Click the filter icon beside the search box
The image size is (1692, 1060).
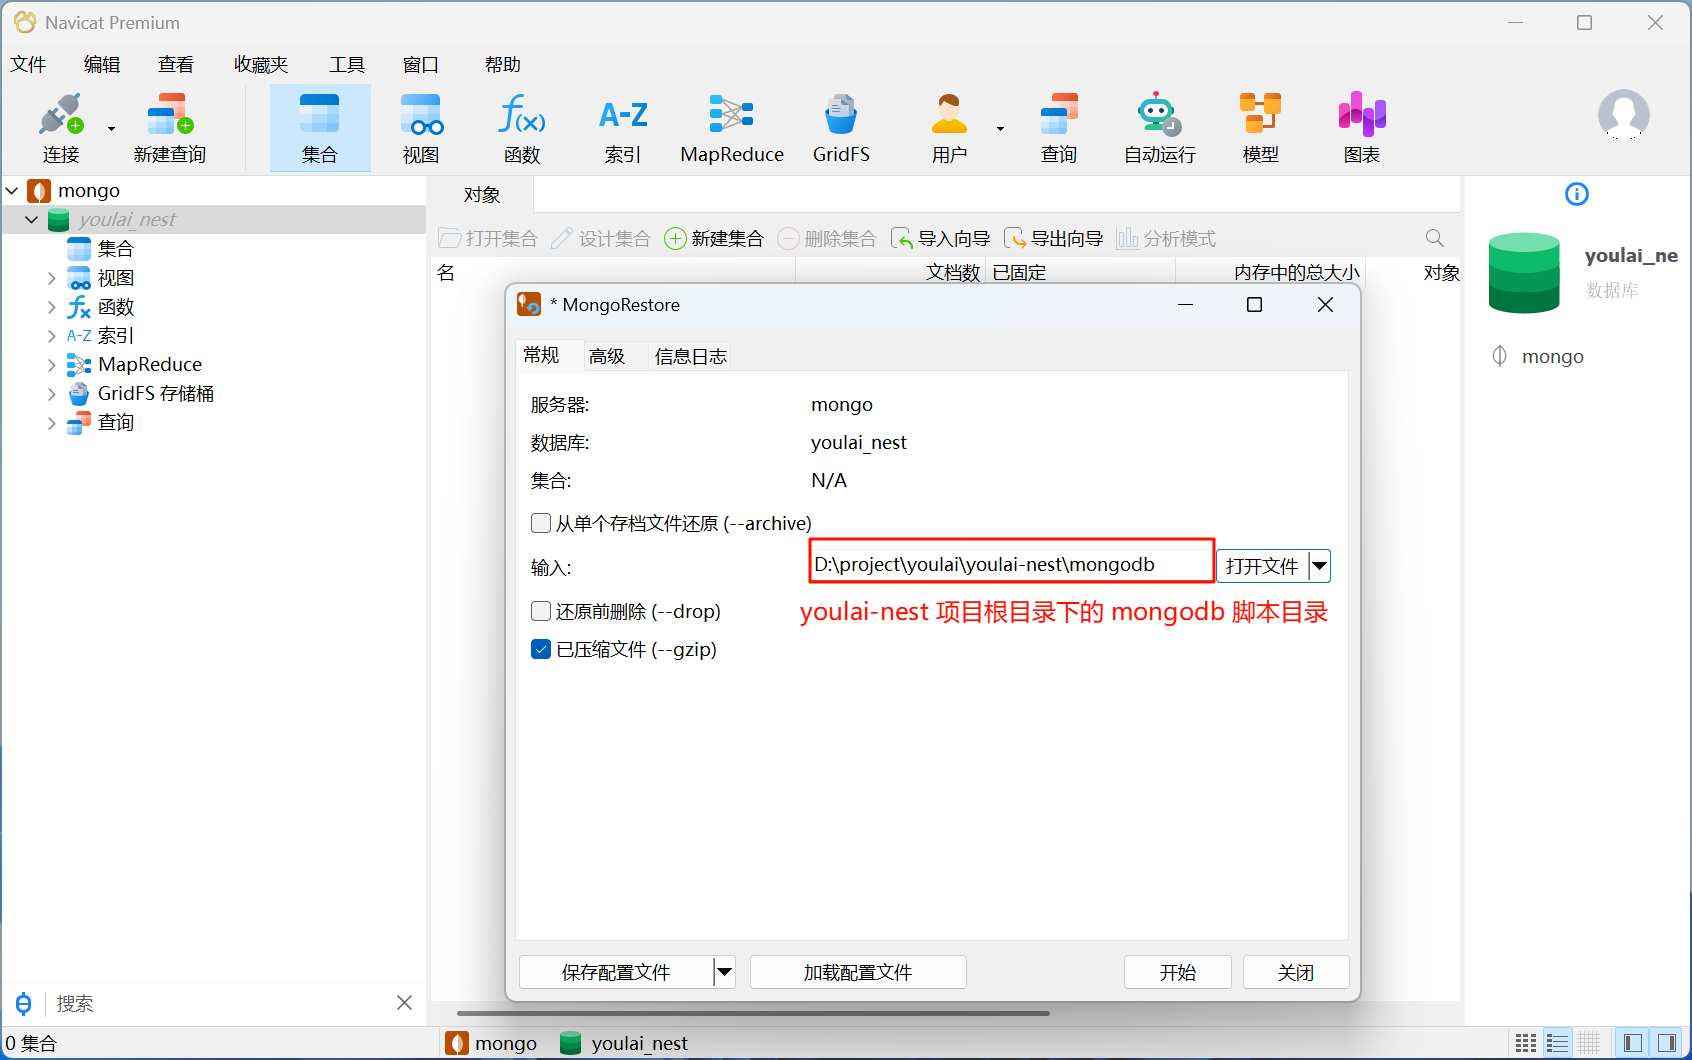[23, 1003]
